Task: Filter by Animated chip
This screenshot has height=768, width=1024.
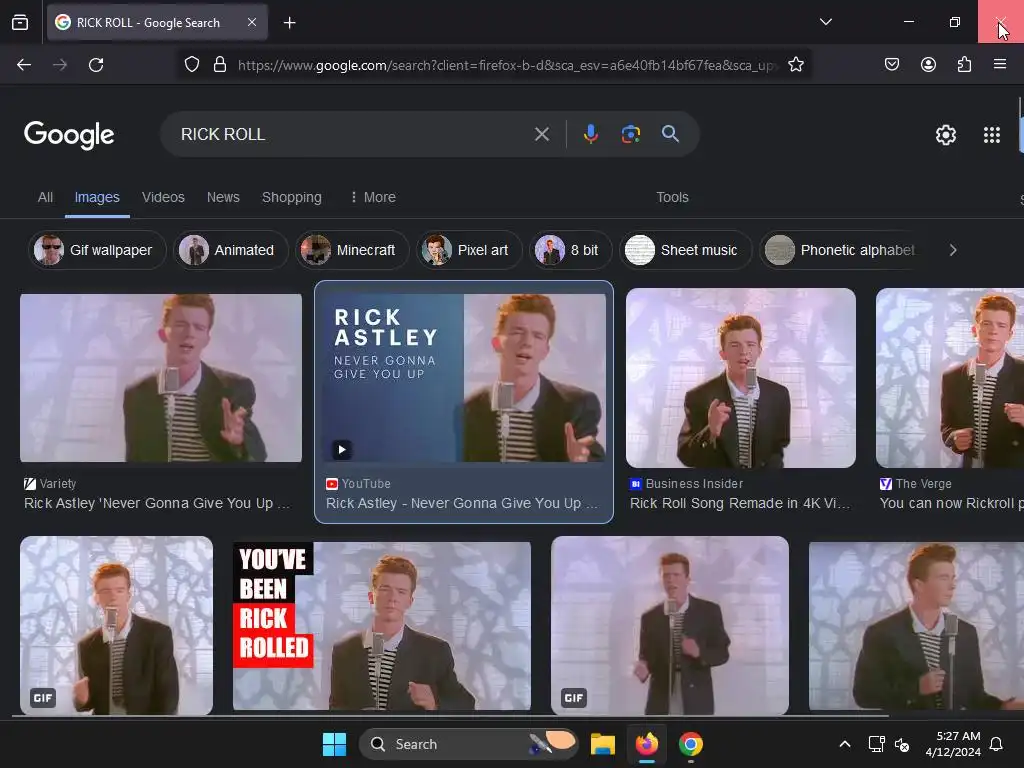Action: click(231, 250)
